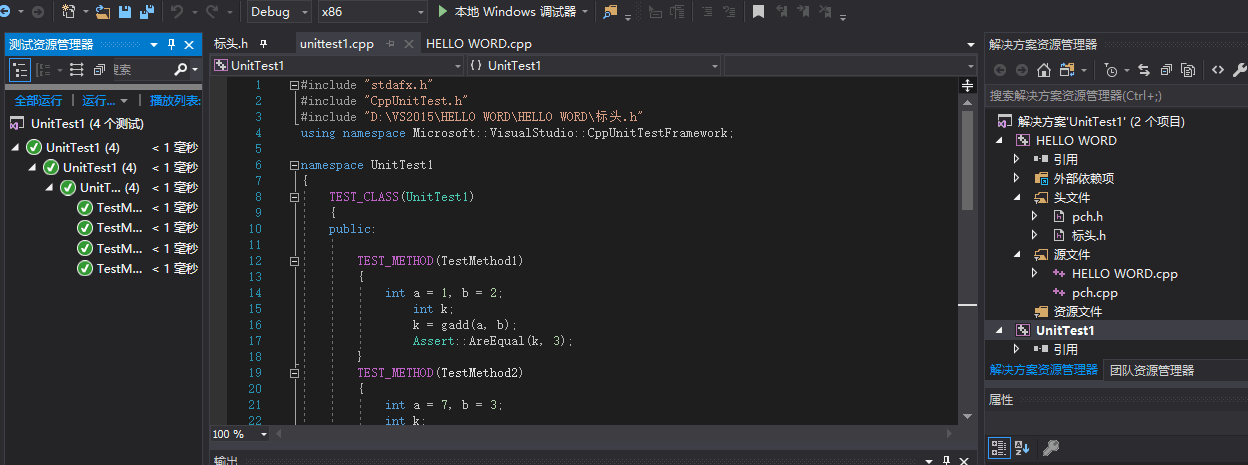The image size is (1248, 465).
Task: Click the Redo arrow icon
Action: pos(212,12)
